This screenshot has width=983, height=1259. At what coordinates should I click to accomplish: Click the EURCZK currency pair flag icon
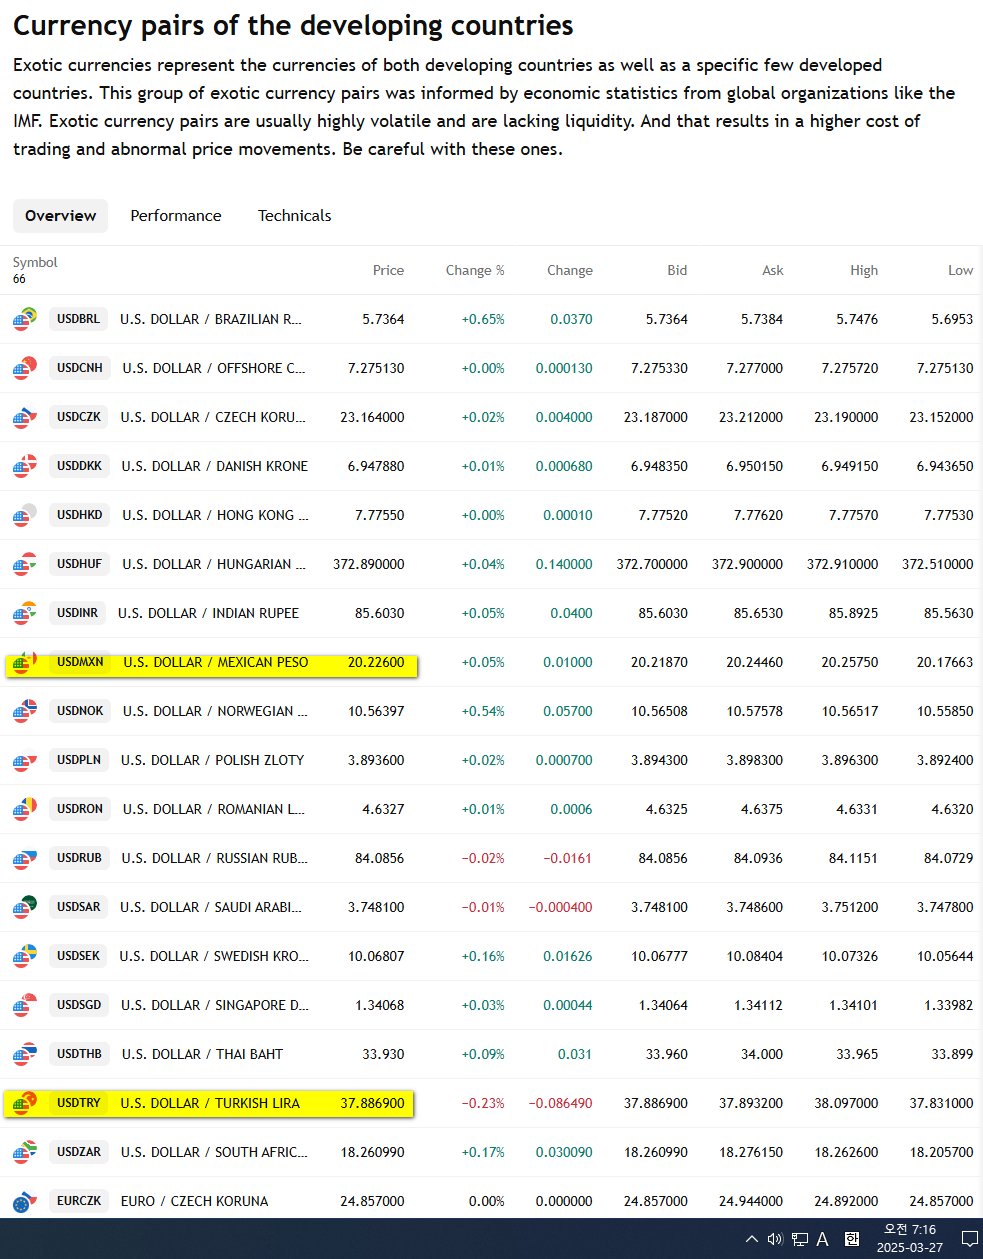tap(25, 1201)
